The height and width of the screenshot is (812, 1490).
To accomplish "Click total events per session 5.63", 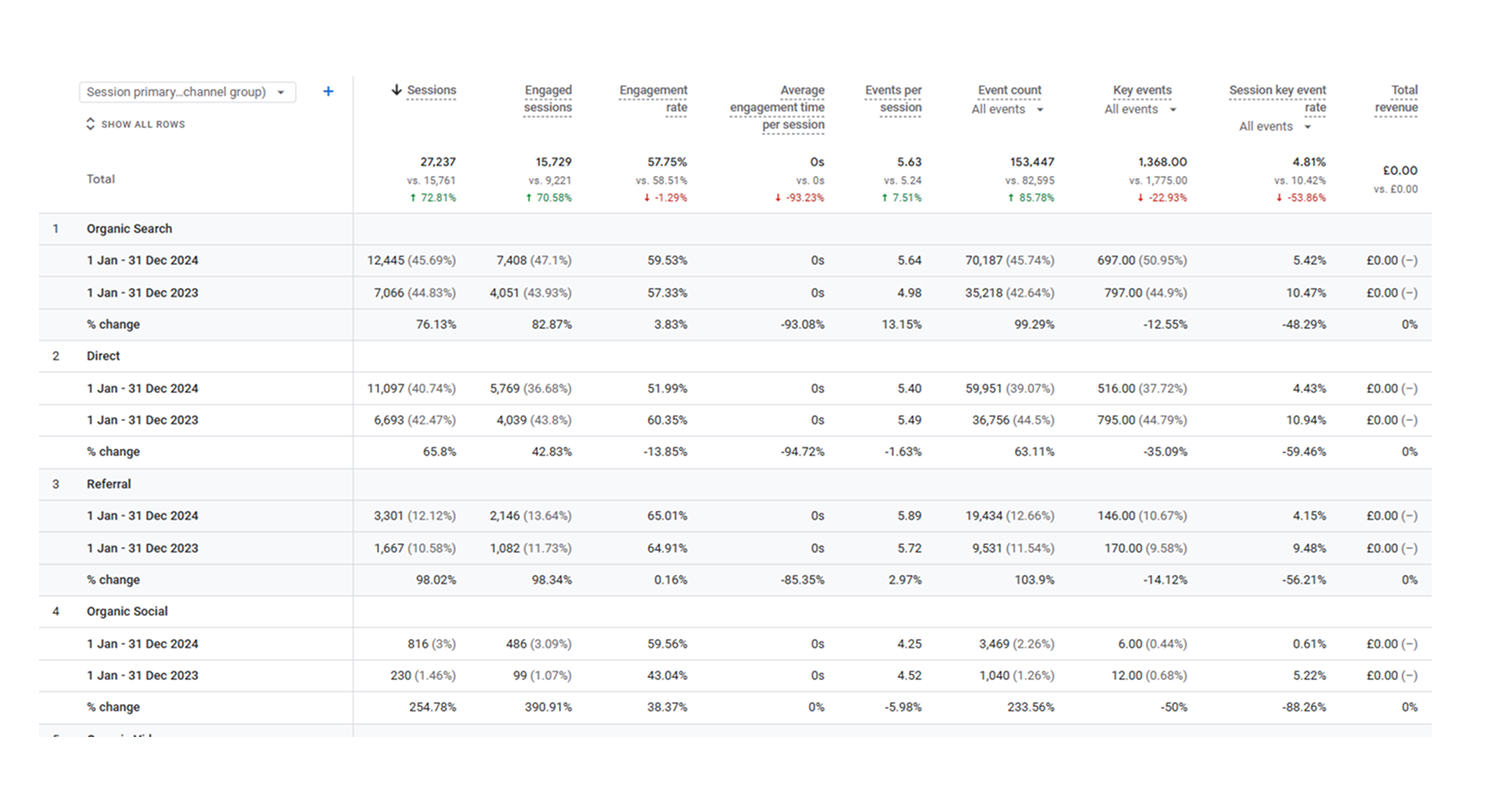I will (909, 161).
